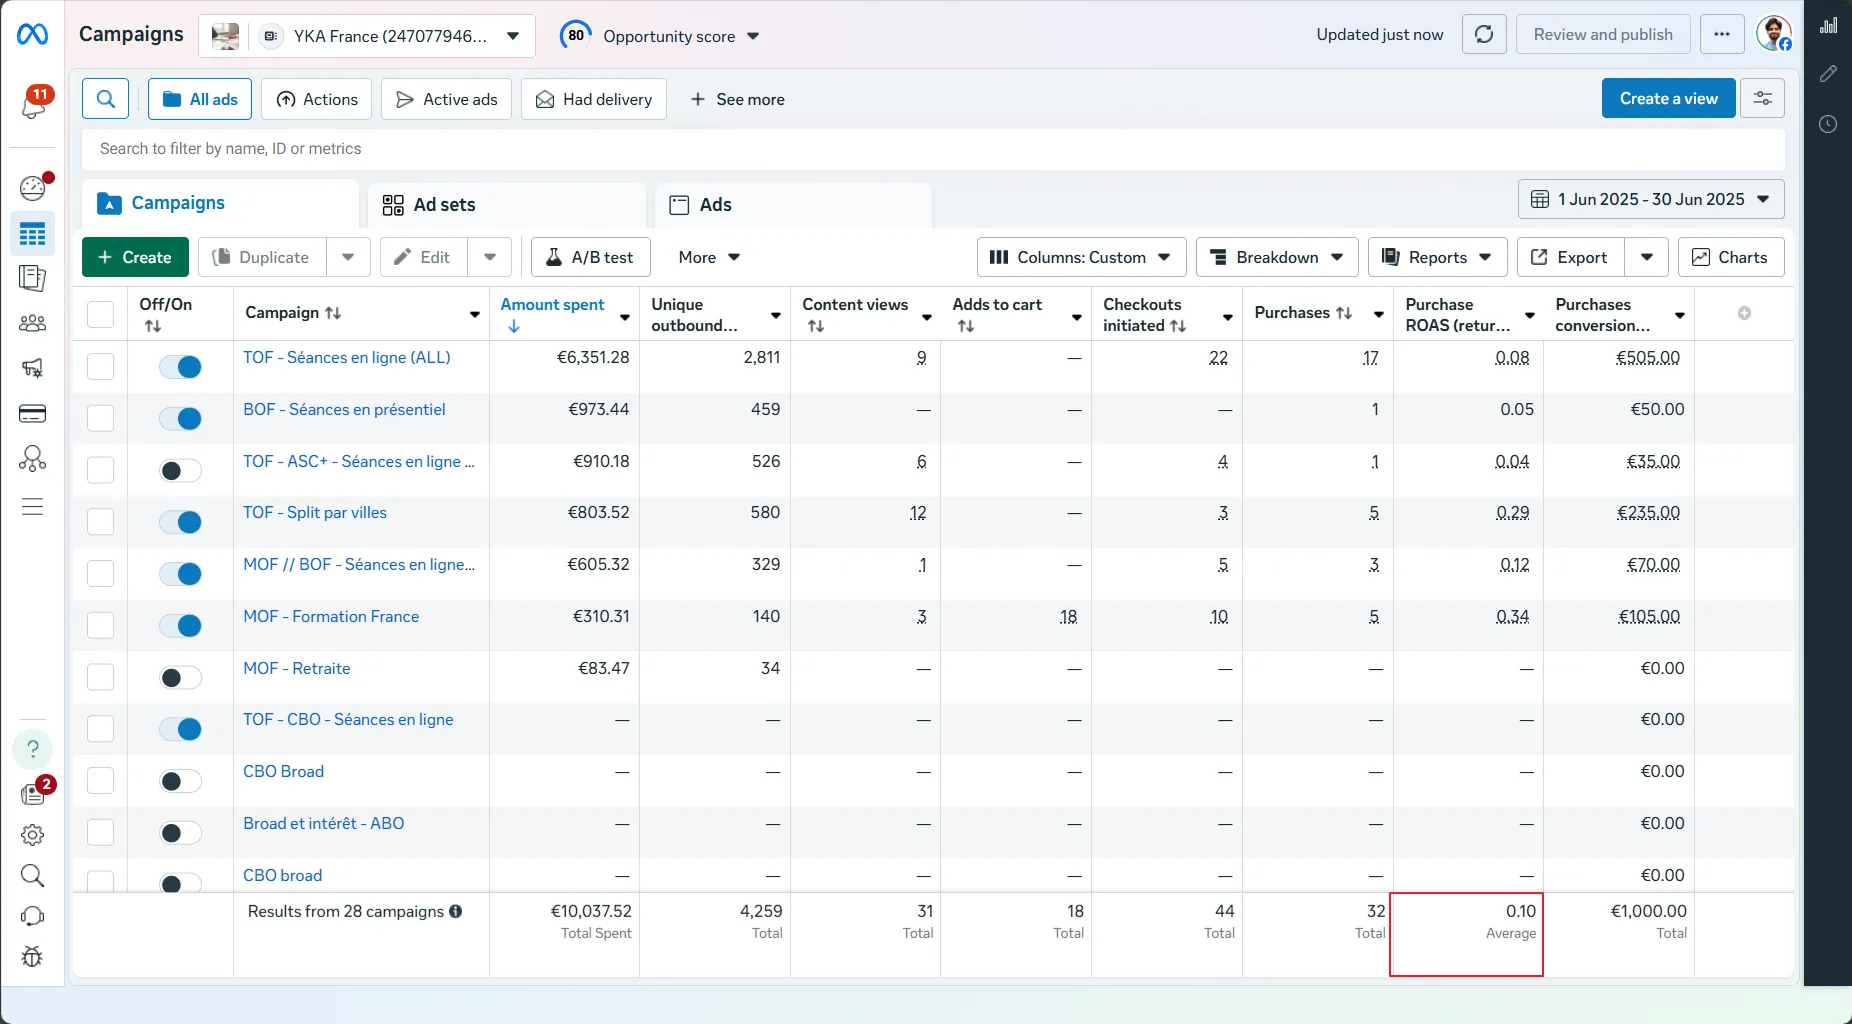Open the Meta logo home
This screenshot has width=1852, height=1024.
click(32, 35)
